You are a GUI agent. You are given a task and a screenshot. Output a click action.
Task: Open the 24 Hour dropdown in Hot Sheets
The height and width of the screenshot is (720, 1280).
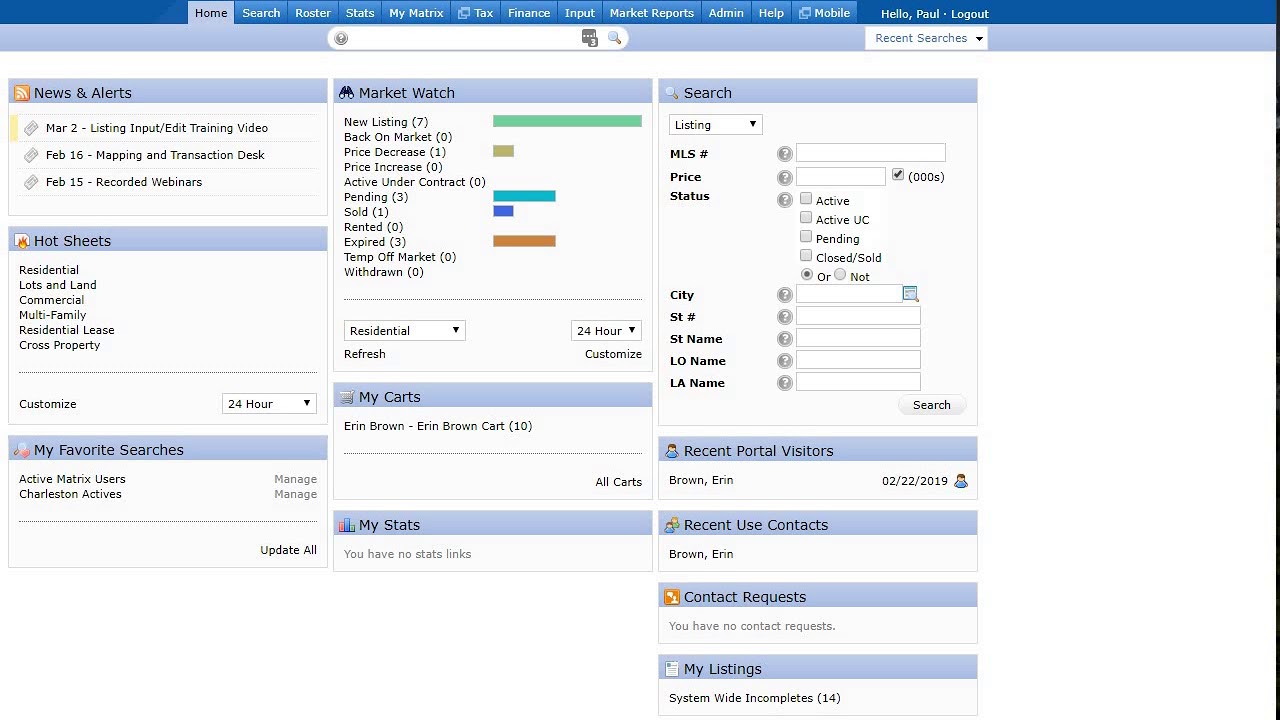[x=269, y=404]
